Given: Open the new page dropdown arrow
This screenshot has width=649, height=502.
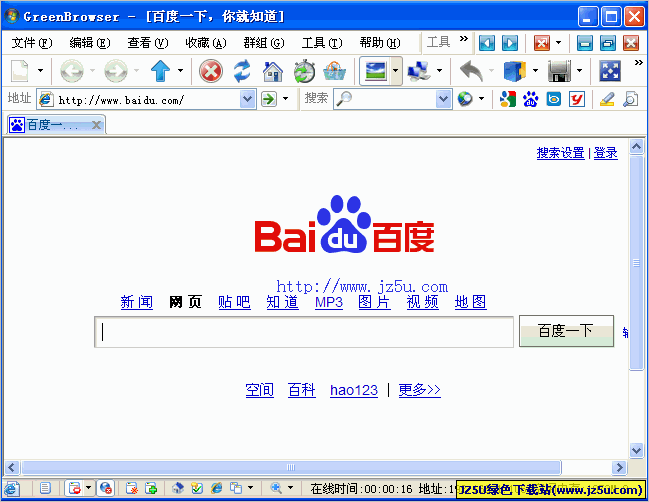Looking at the screenshot, I should tap(40, 71).
